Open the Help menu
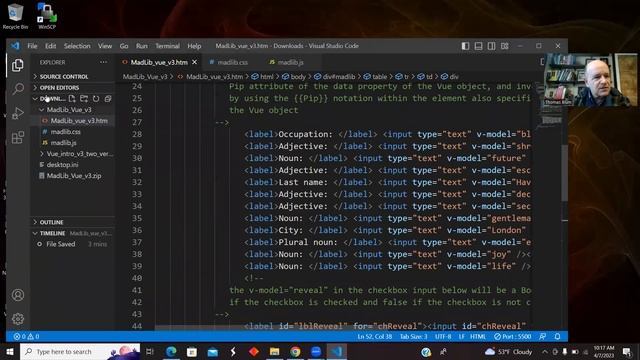640x360 pixels. [194, 46]
